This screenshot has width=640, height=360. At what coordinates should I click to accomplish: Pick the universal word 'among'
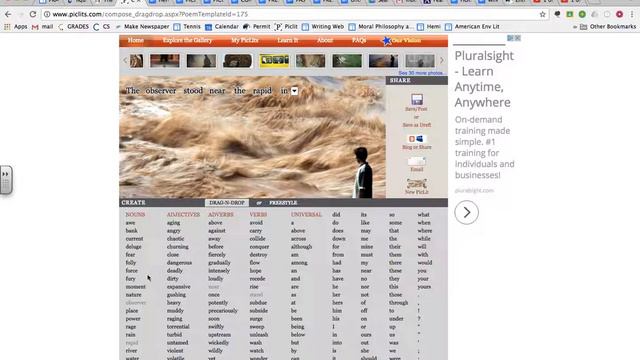299,263
